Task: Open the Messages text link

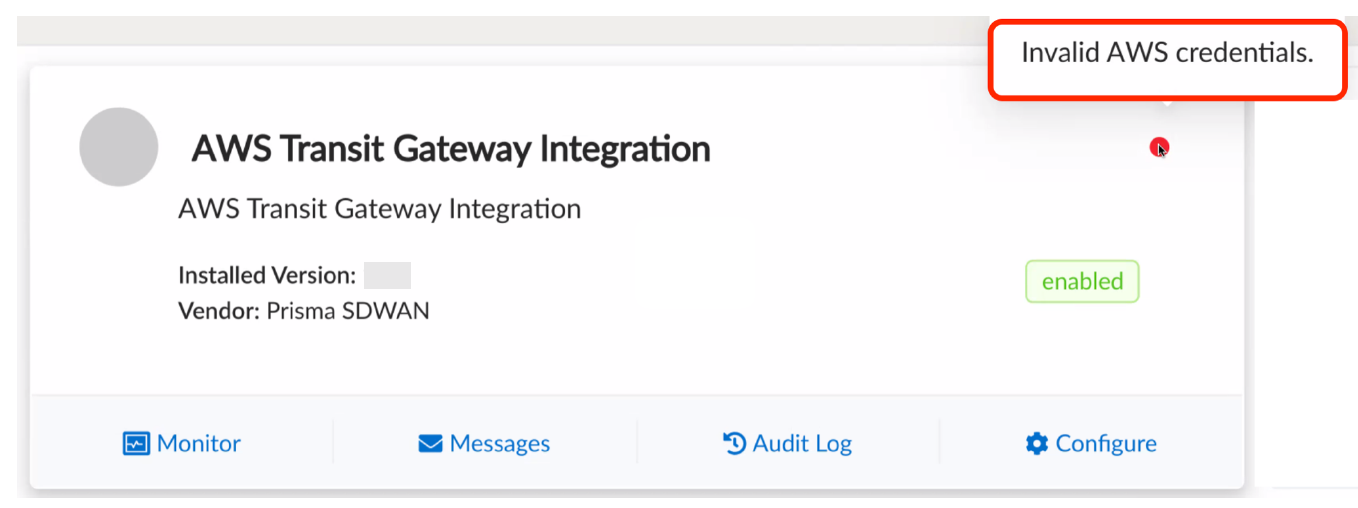Action: [x=500, y=443]
